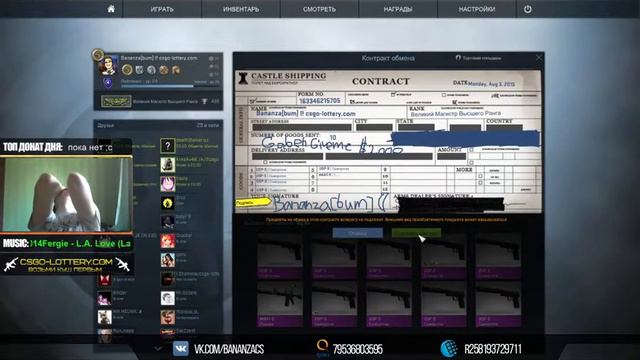Open friend with red-haired girl avatar
The width and height of the screenshot is (640, 360).
(x=167, y=241)
